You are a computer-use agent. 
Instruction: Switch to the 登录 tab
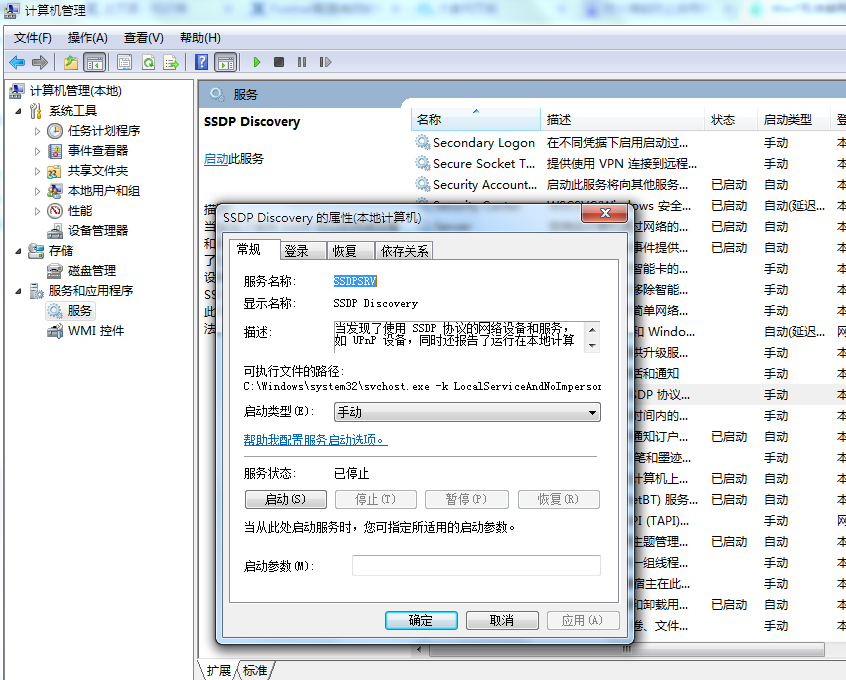[x=296, y=251]
